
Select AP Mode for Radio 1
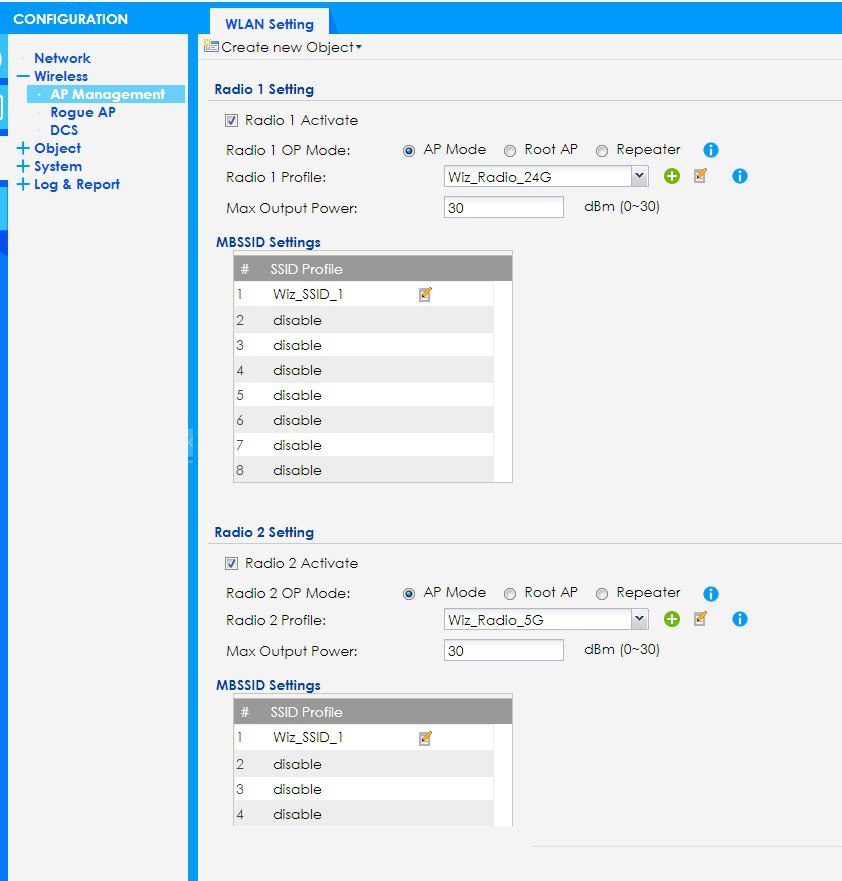tap(409, 151)
